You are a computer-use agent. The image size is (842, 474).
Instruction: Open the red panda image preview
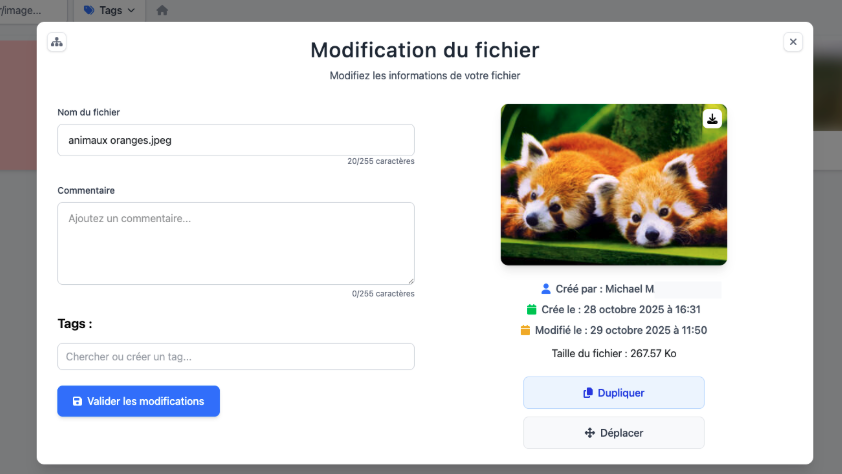tap(613, 190)
